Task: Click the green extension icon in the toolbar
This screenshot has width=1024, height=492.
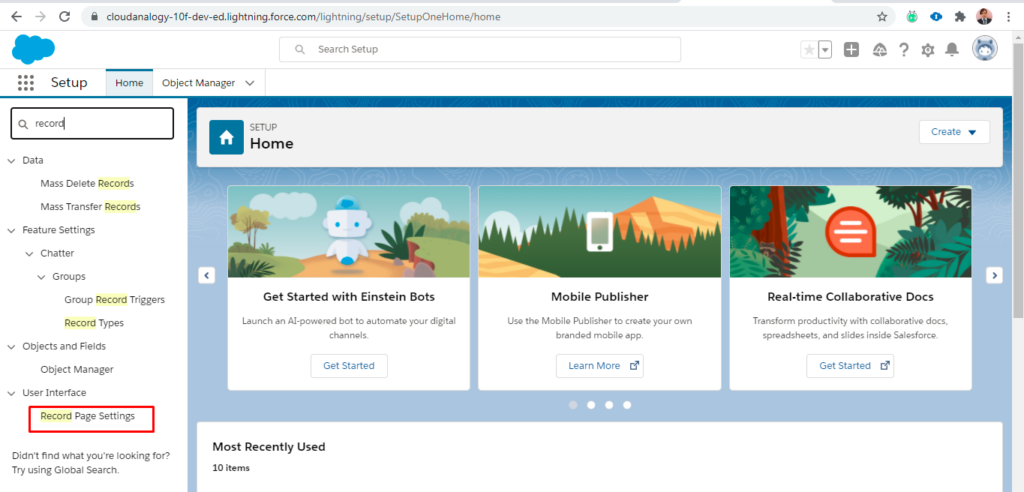Action: coord(912,16)
